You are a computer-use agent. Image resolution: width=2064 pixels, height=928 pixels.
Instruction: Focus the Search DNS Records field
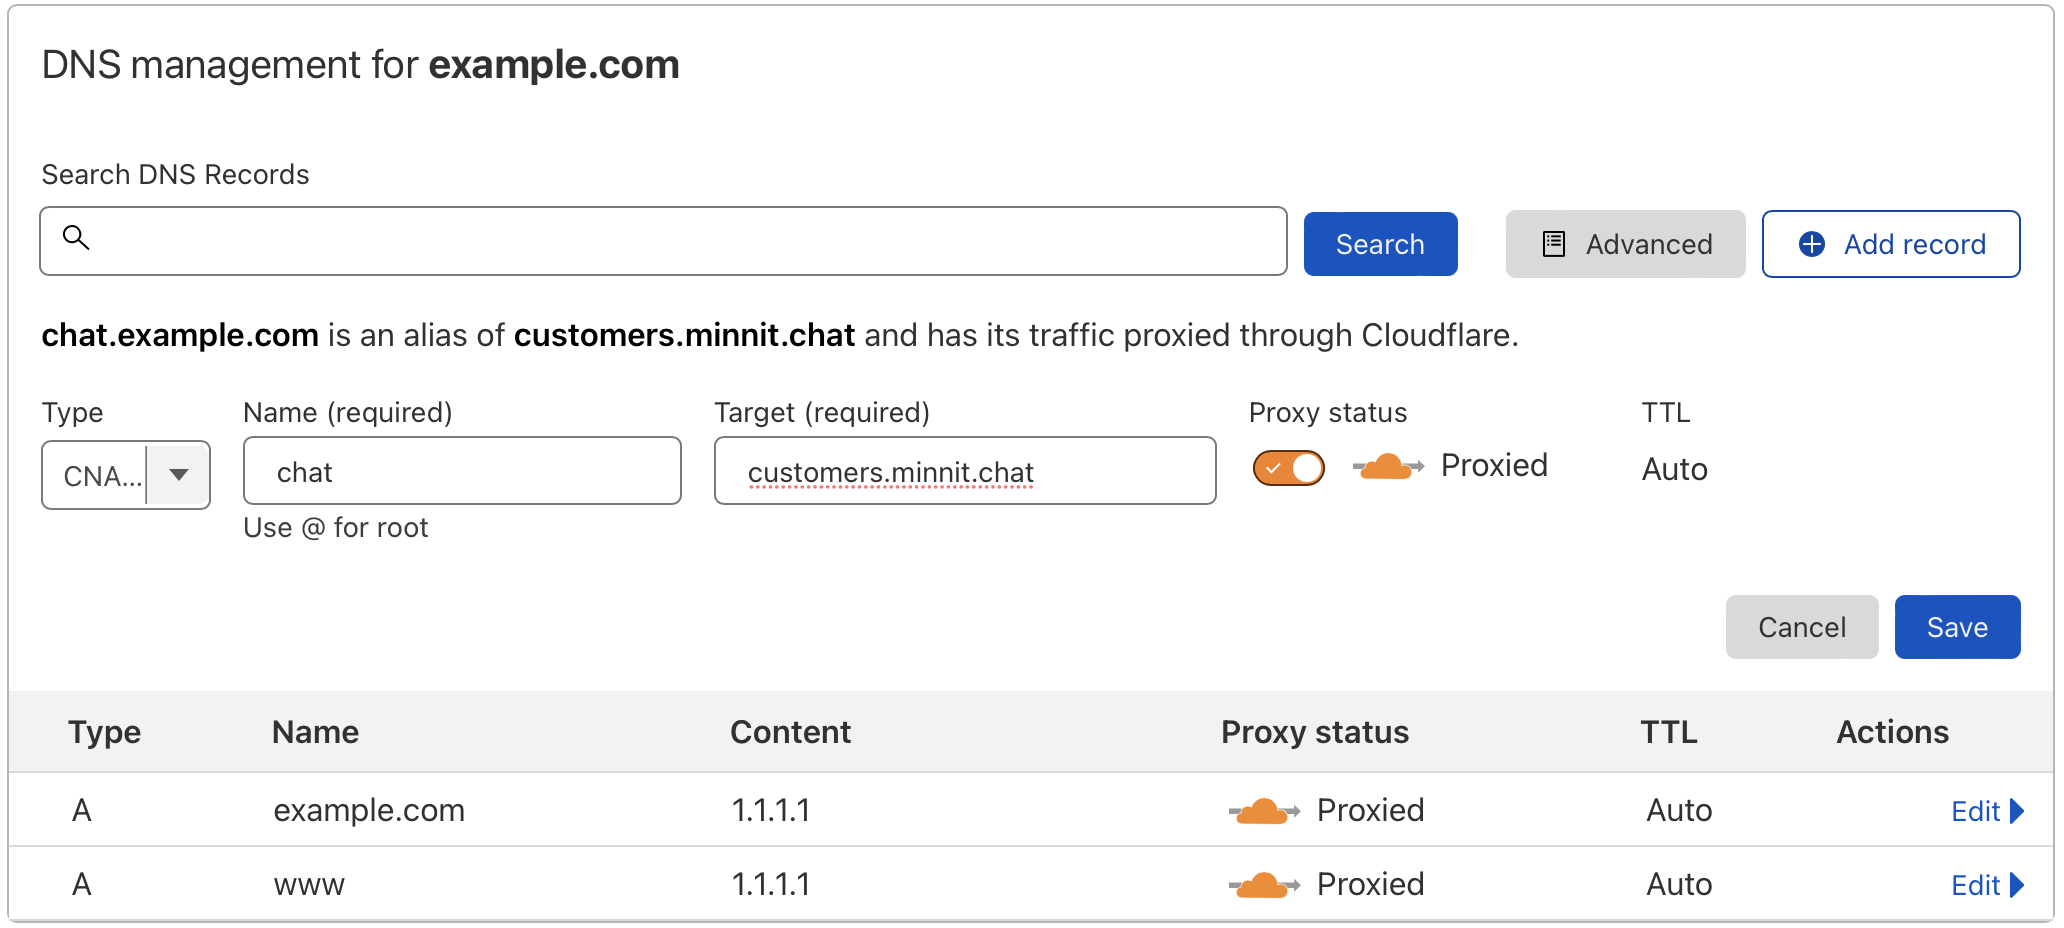pos(660,240)
